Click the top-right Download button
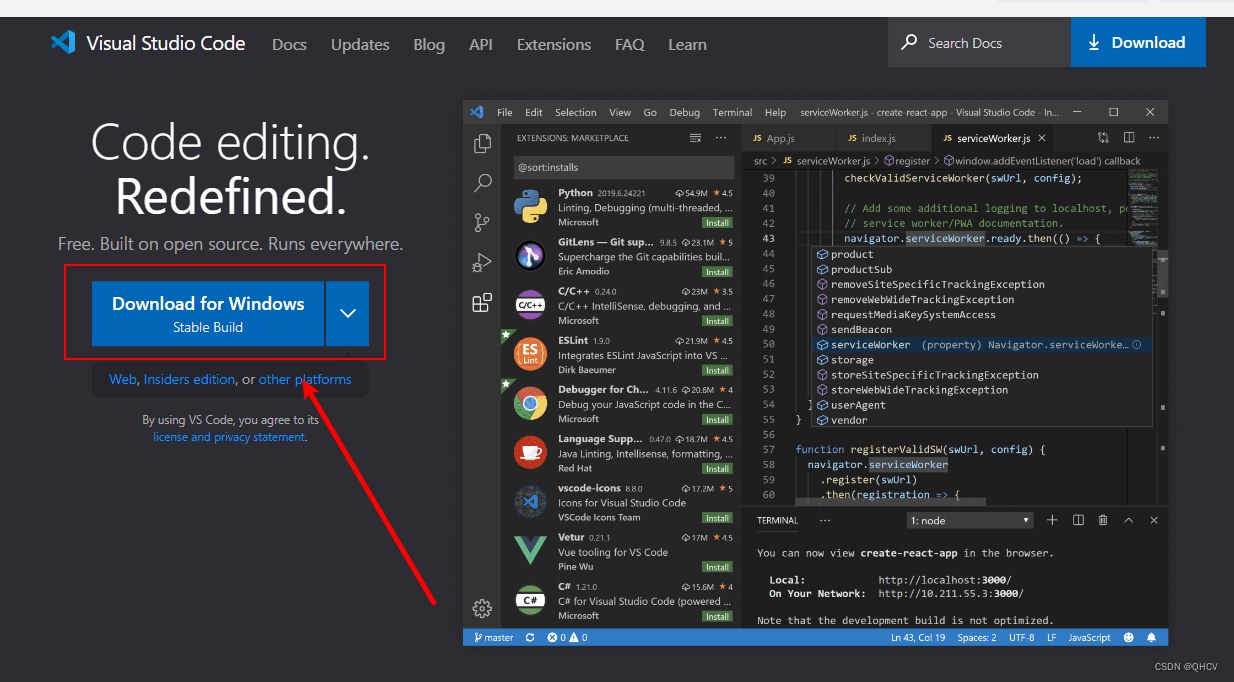1234x682 pixels. (1138, 42)
